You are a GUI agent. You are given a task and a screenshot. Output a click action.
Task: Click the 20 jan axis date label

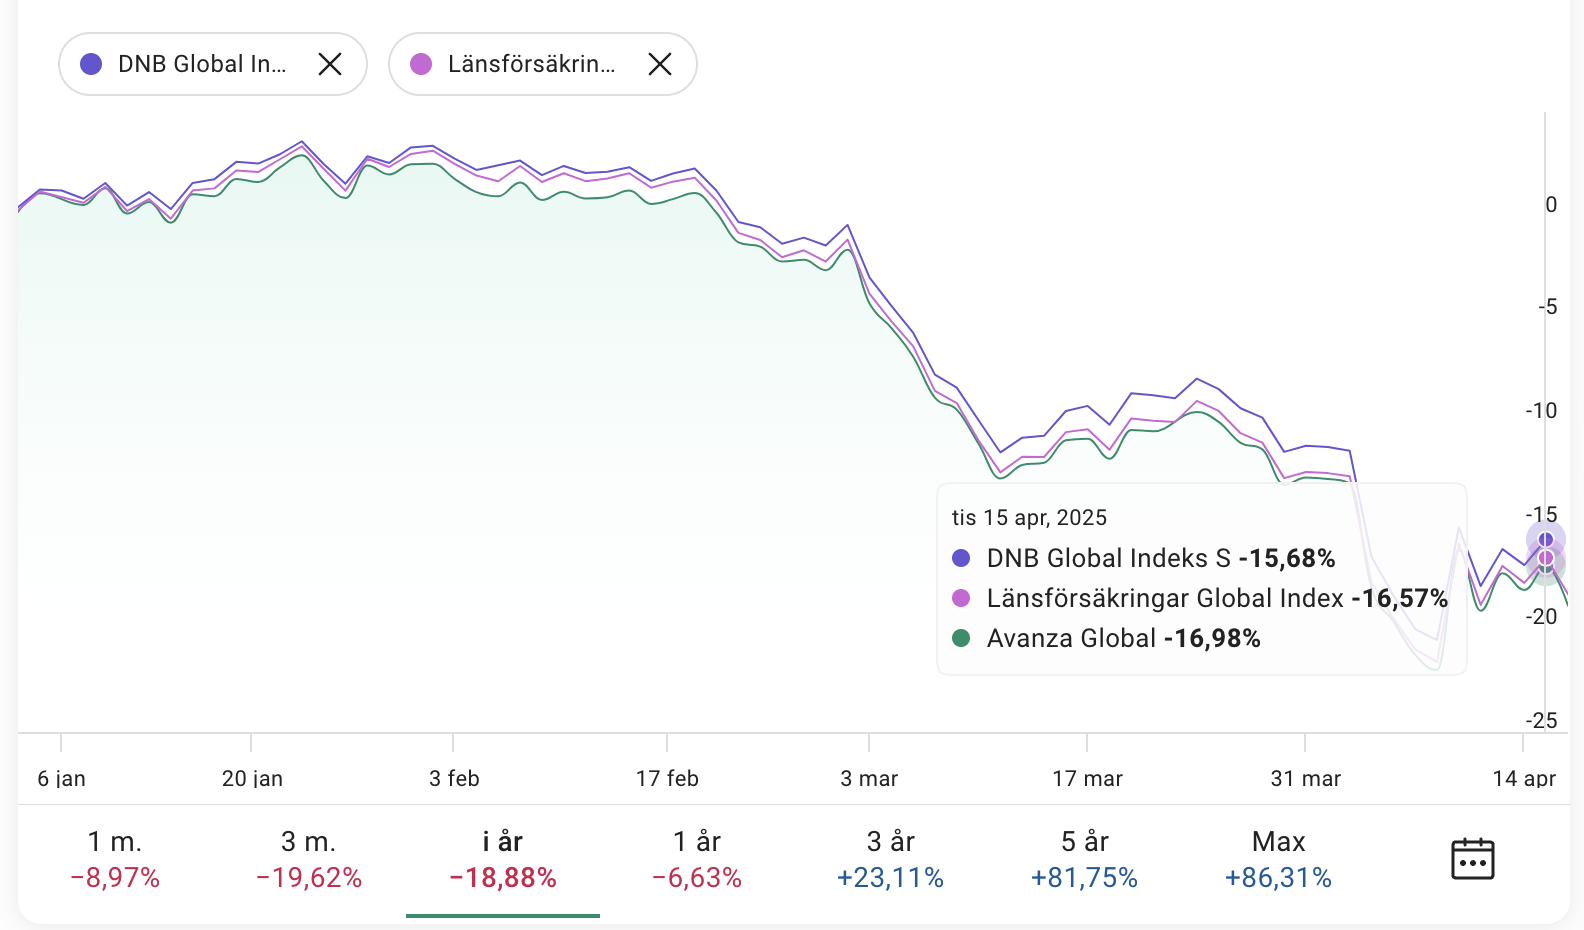point(252,778)
